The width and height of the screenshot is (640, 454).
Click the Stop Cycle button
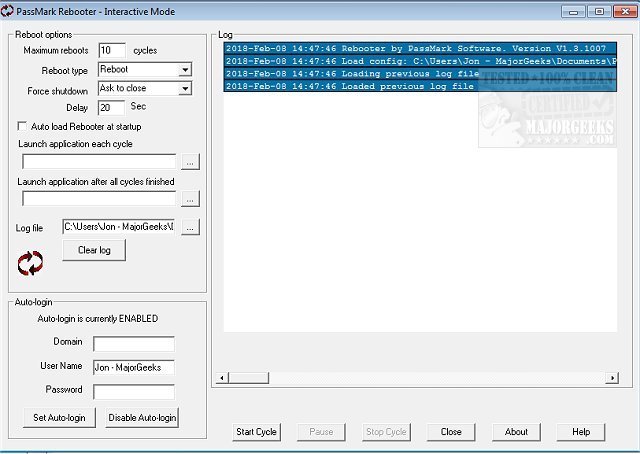[x=386, y=432]
